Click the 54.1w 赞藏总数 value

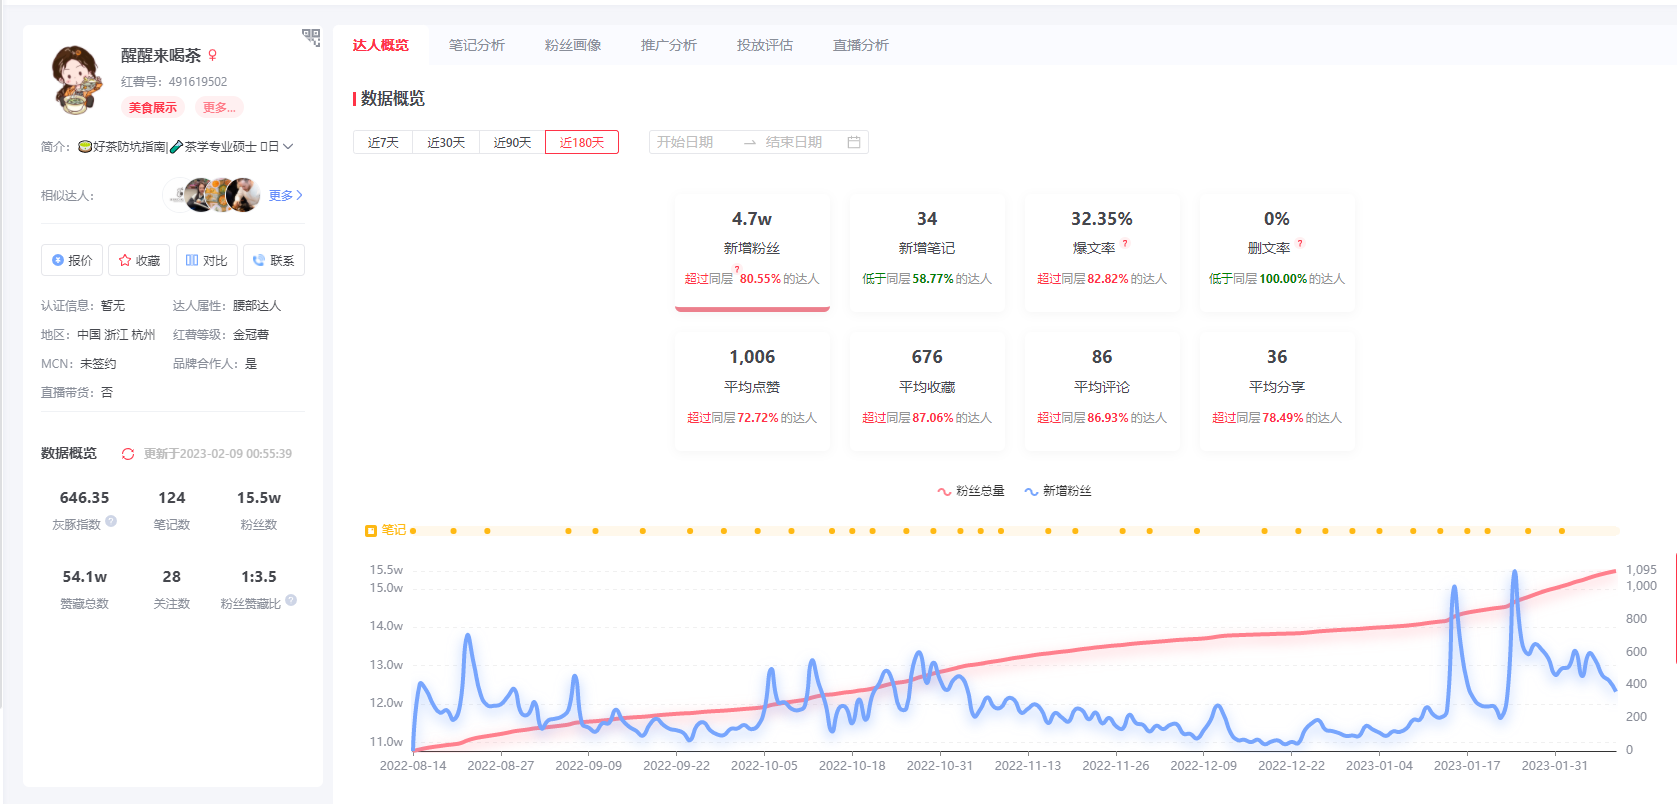85,577
